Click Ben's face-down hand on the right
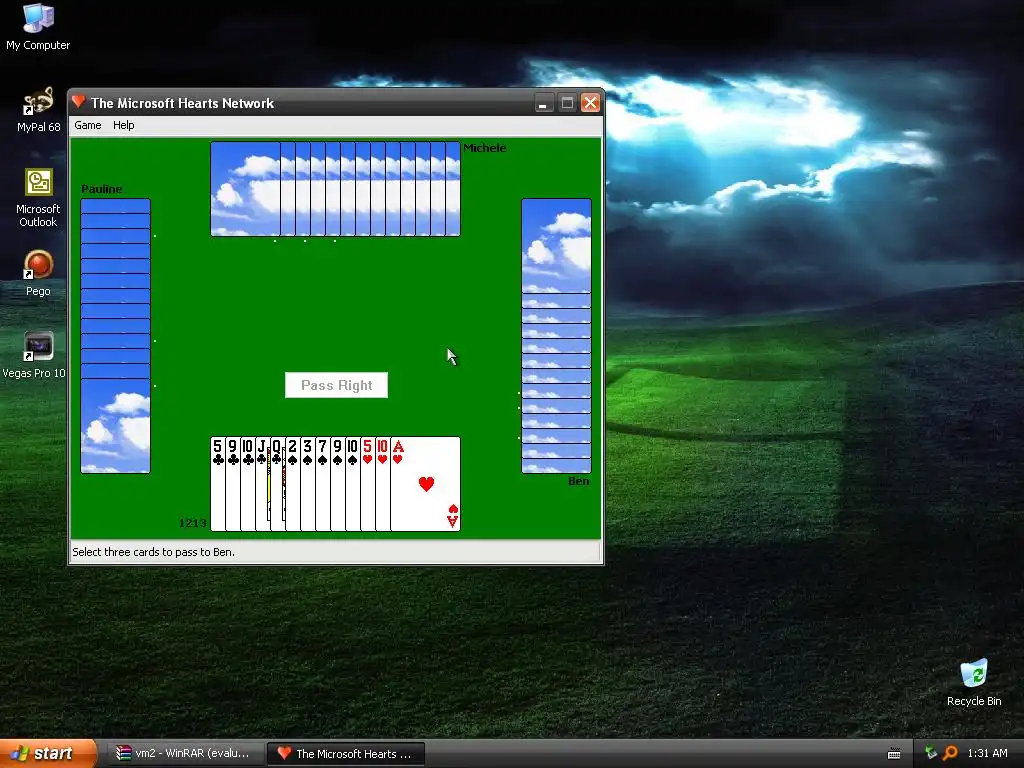Screen dimensions: 1024x768 coord(556,336)
